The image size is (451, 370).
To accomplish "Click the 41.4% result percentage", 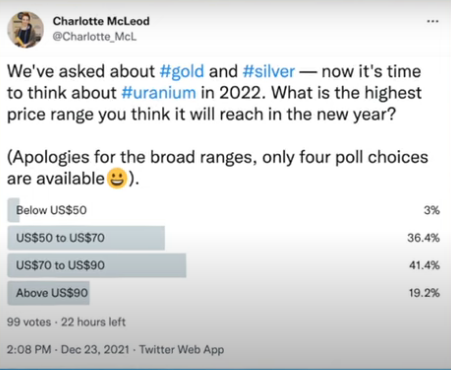I will tap(424, 265).
